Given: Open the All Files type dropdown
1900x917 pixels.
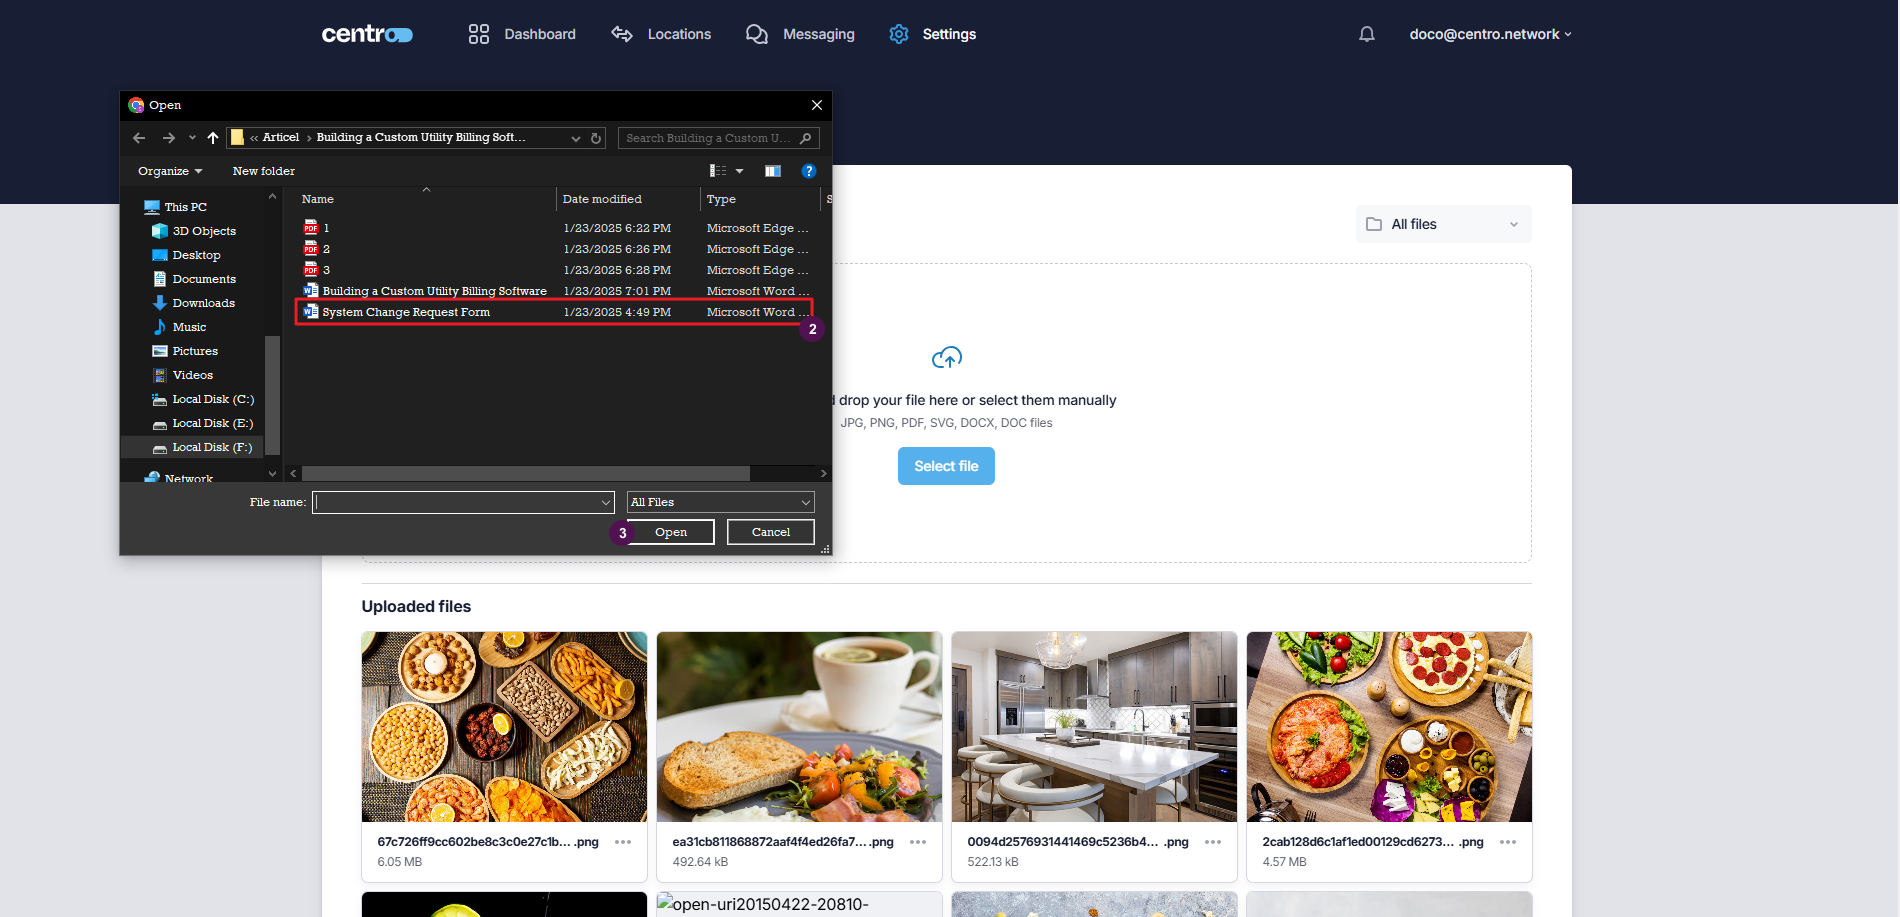Looking at the screenshot, I should click(720, 502).
